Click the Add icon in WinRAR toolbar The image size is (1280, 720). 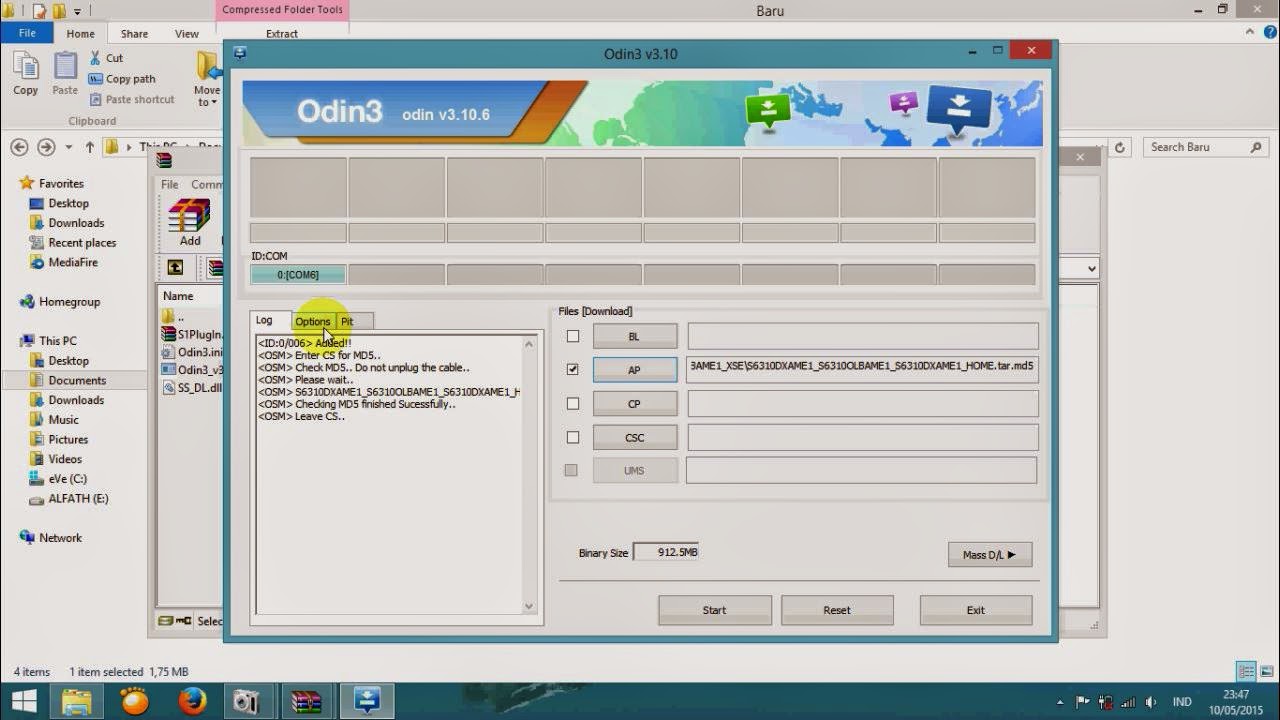coord(189,215)
